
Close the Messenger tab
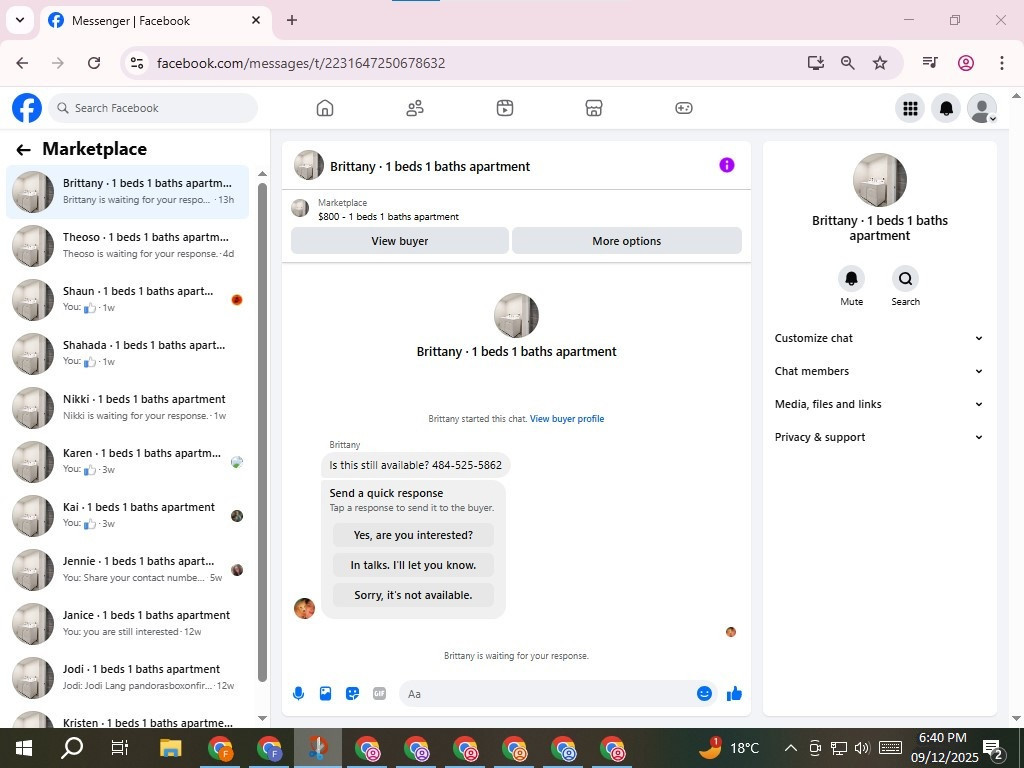pos(256,20)
